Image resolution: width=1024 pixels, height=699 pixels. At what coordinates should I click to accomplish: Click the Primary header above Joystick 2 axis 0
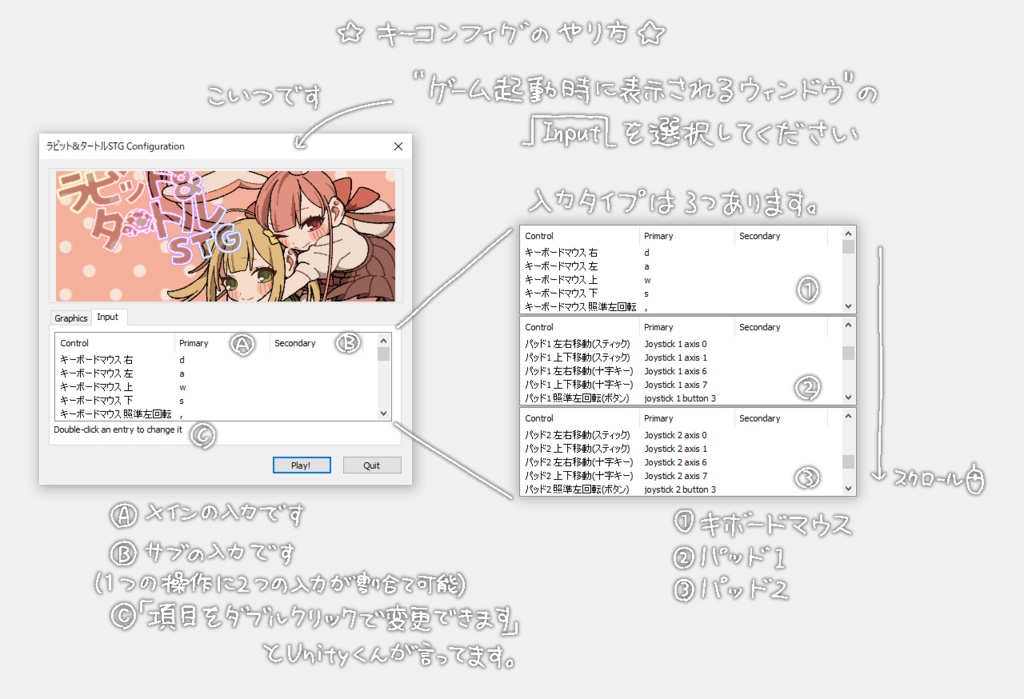(658, 419)
